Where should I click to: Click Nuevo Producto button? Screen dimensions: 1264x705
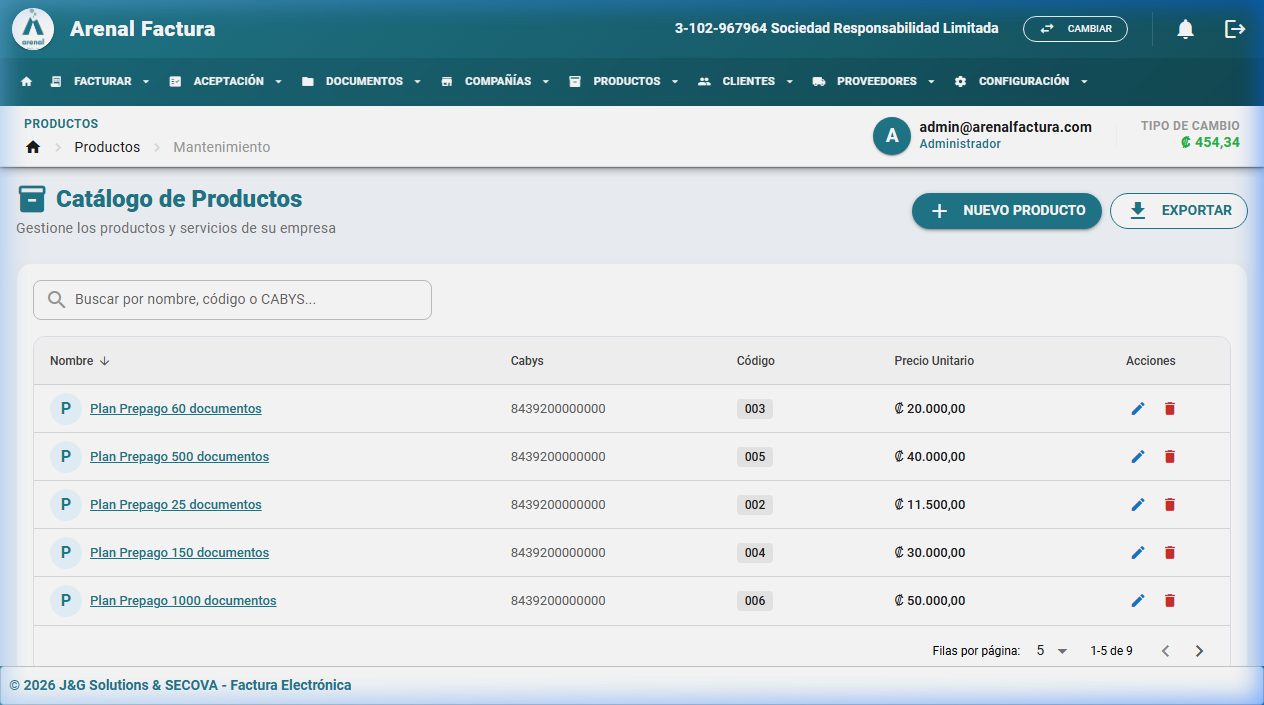tap(1007, 211)
